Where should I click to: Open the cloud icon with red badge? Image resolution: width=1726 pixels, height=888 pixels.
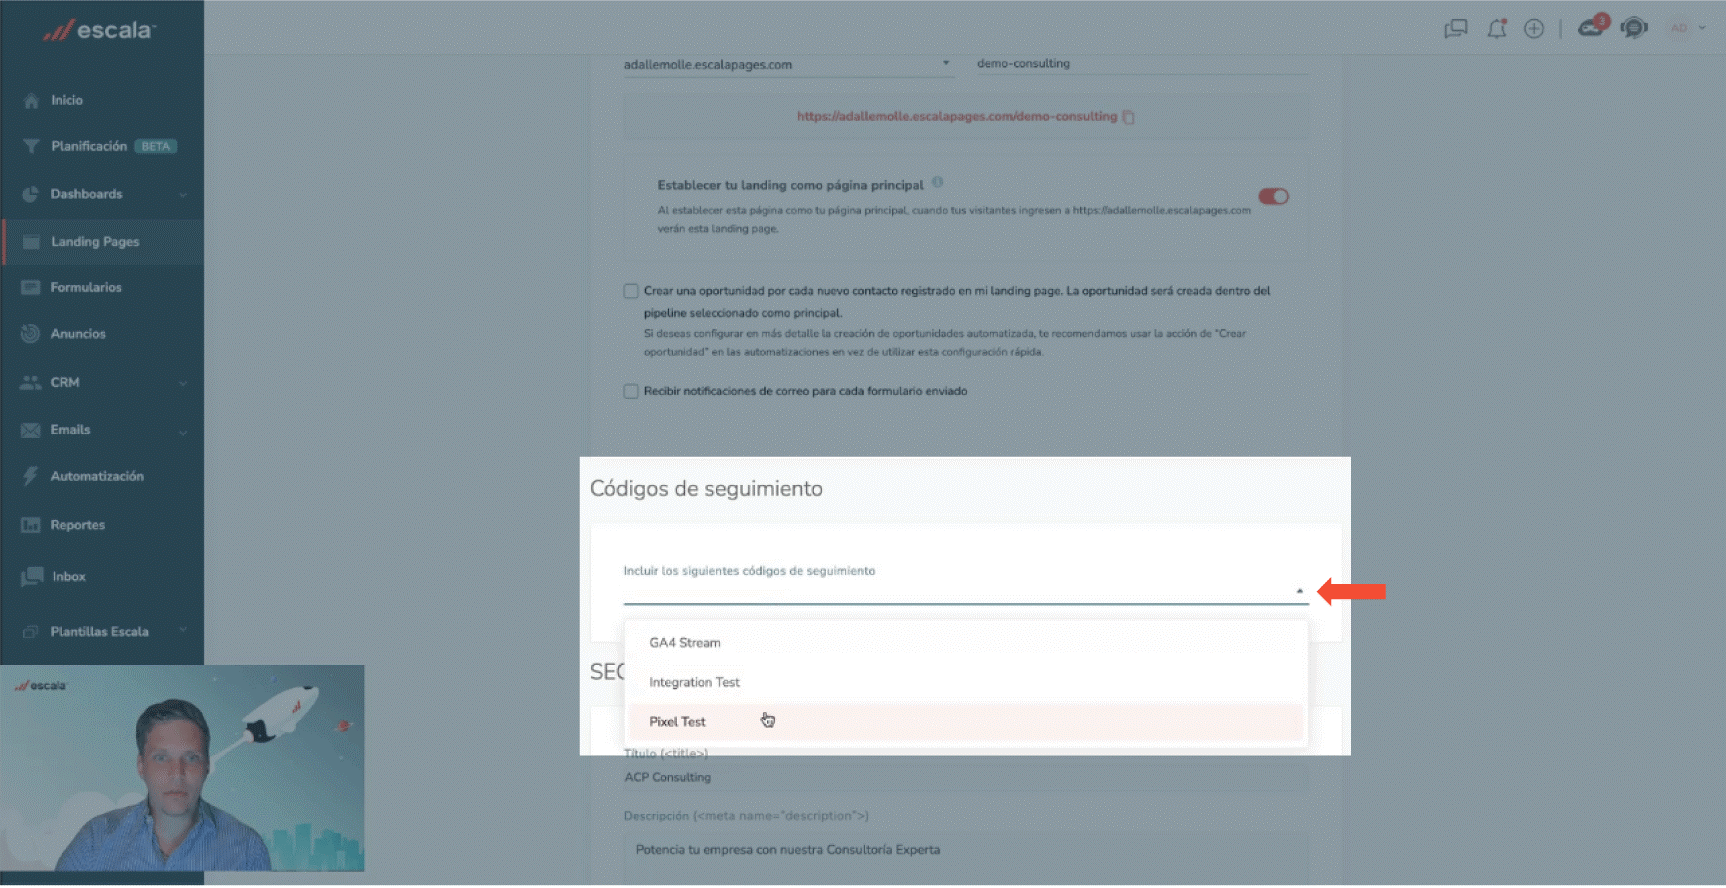coord(1592,26)
